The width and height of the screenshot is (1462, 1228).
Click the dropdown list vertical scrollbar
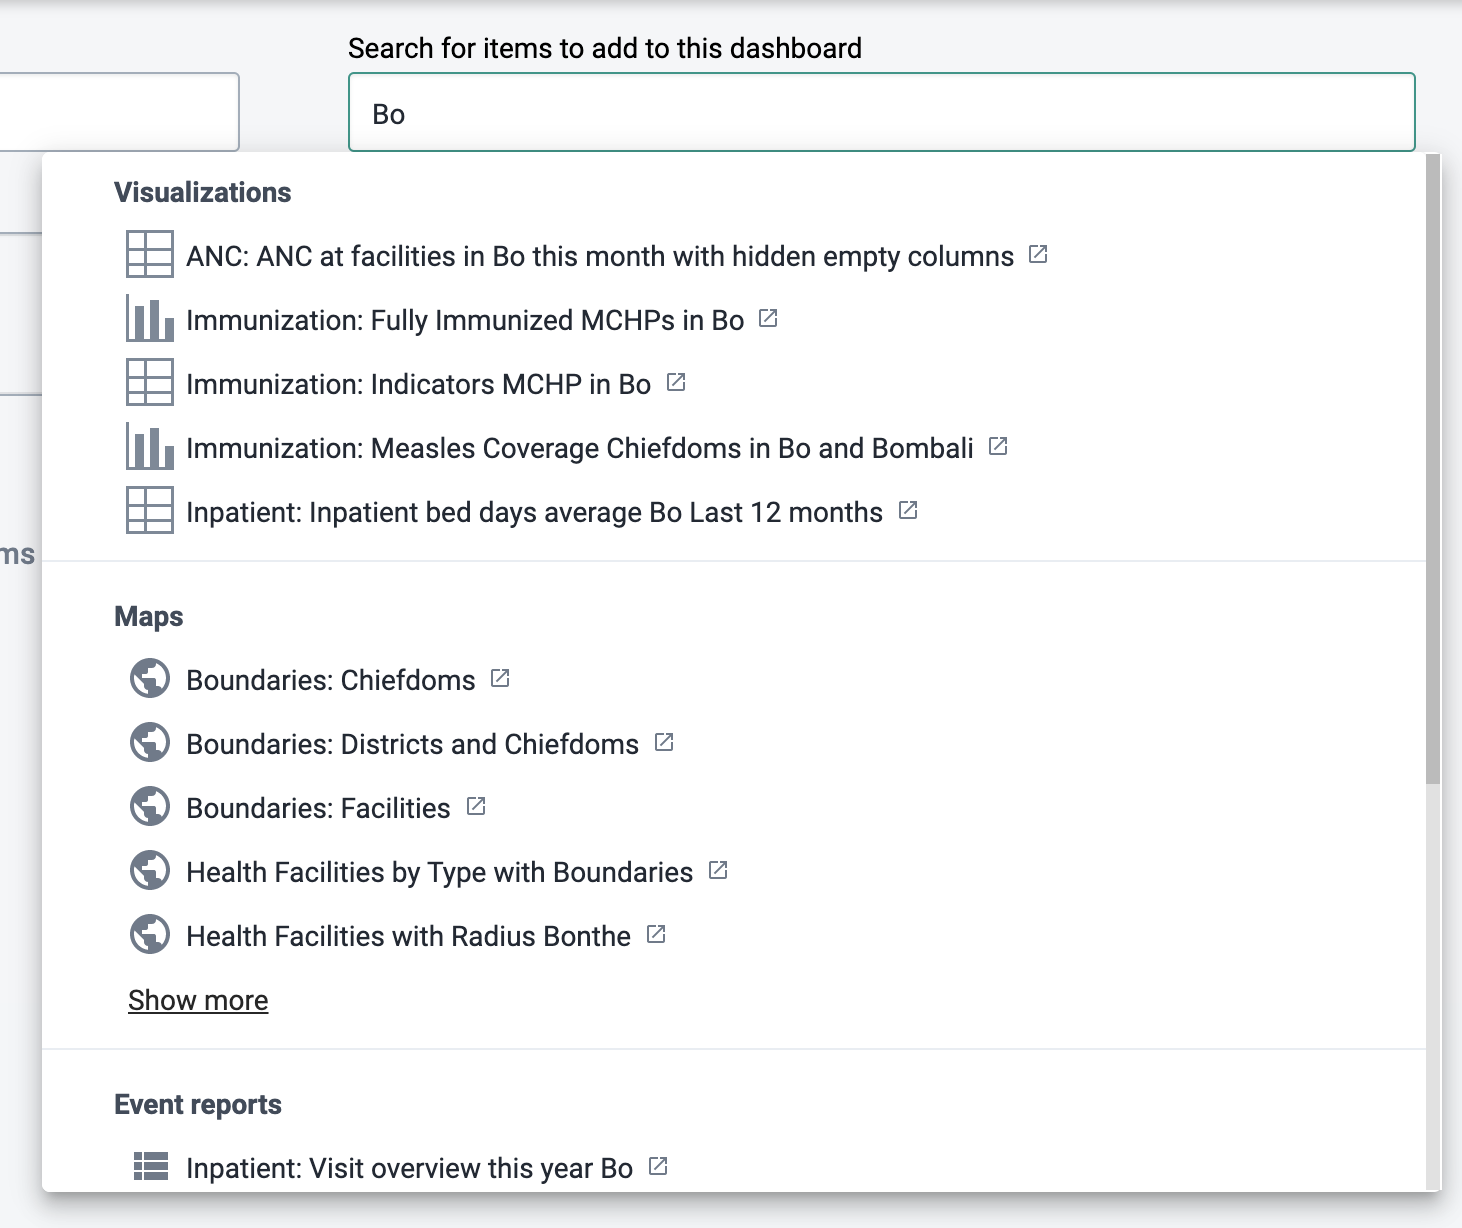click(x=1433, y=470)
